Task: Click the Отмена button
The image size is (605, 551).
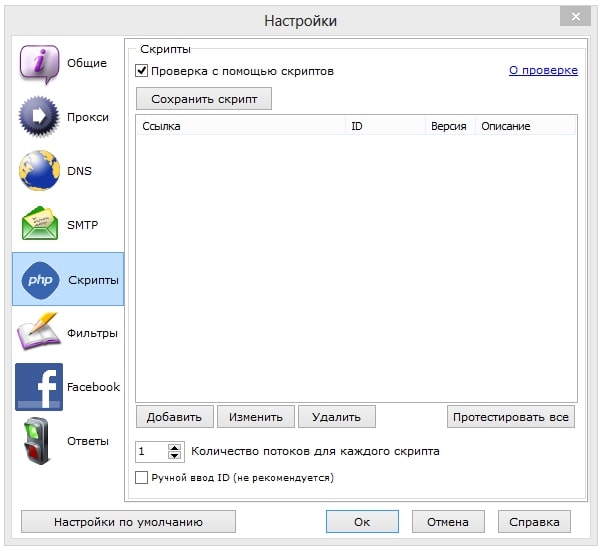Action: pyautogui.click(x=448, y=522)
